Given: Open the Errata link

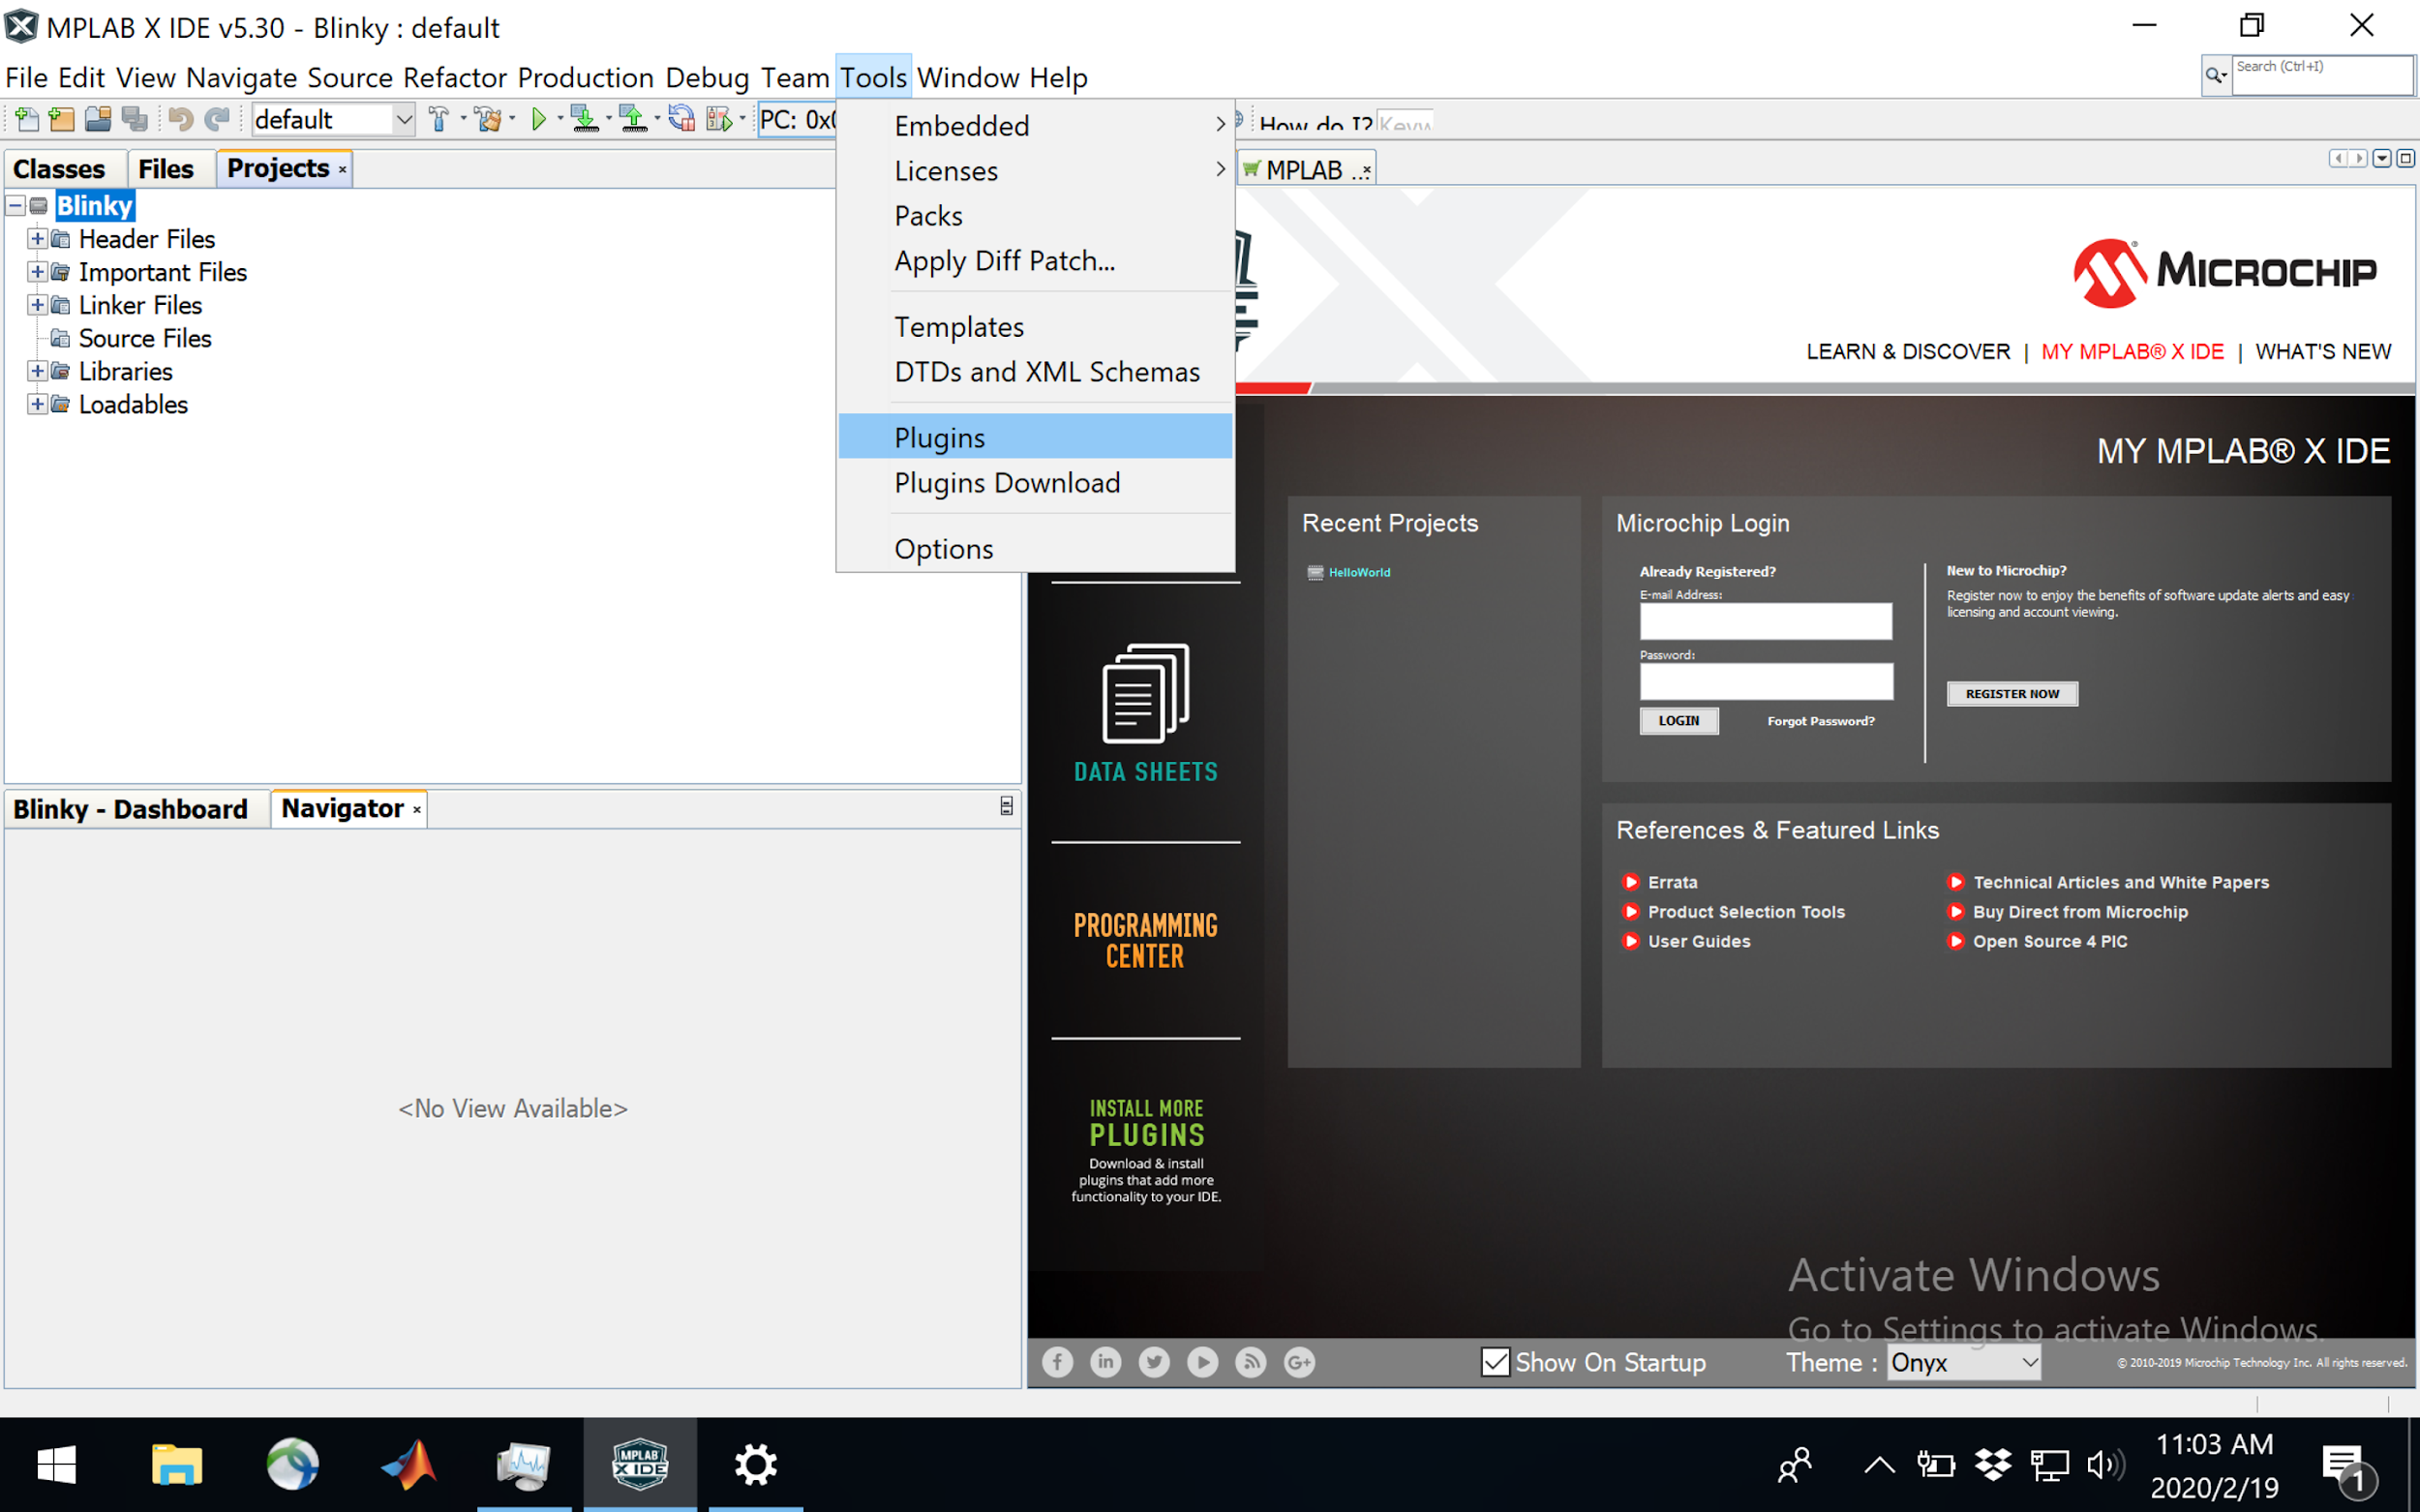Looking at the screenshot, I should (1672, 883).
